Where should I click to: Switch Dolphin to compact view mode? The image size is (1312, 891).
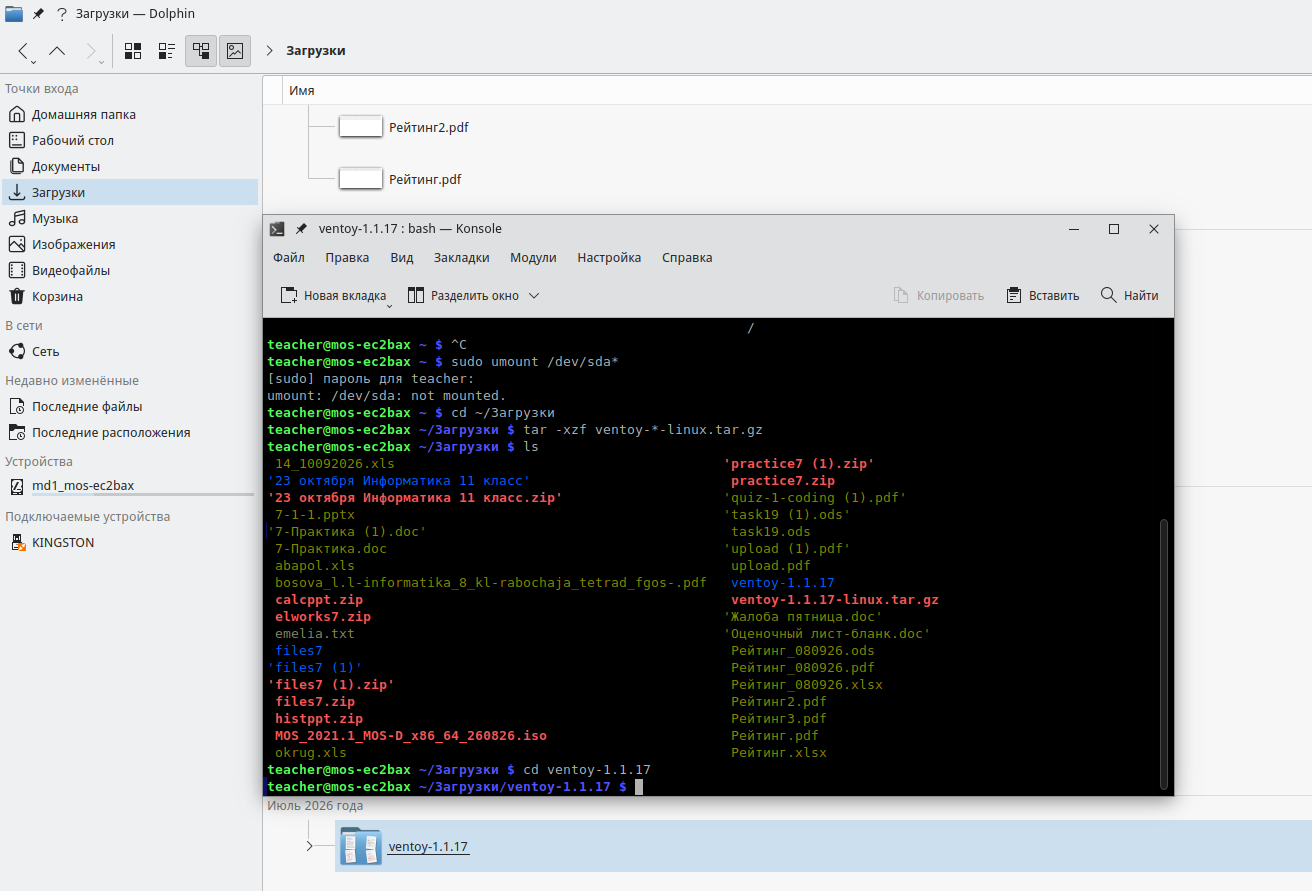167,51
